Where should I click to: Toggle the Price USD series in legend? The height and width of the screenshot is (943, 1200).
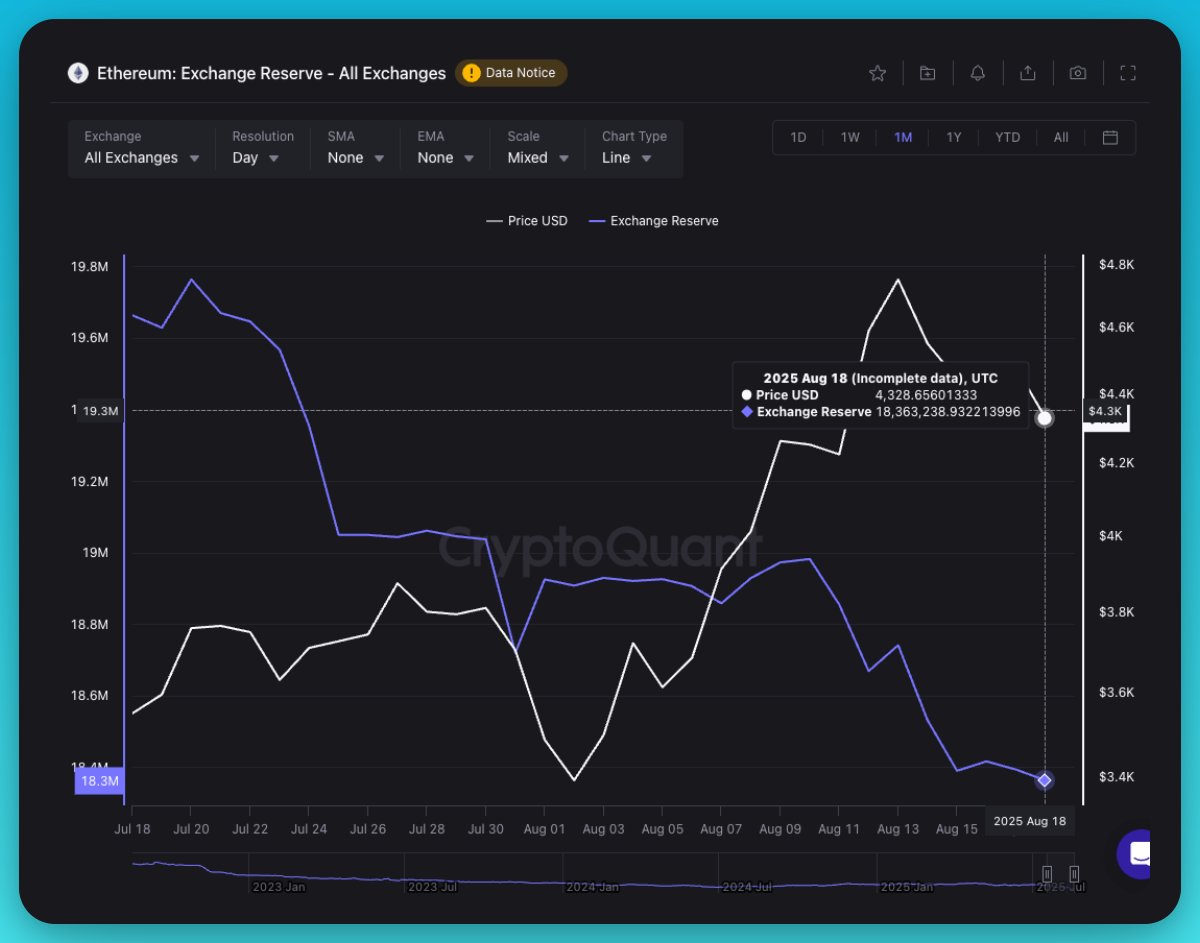point(527,221)
